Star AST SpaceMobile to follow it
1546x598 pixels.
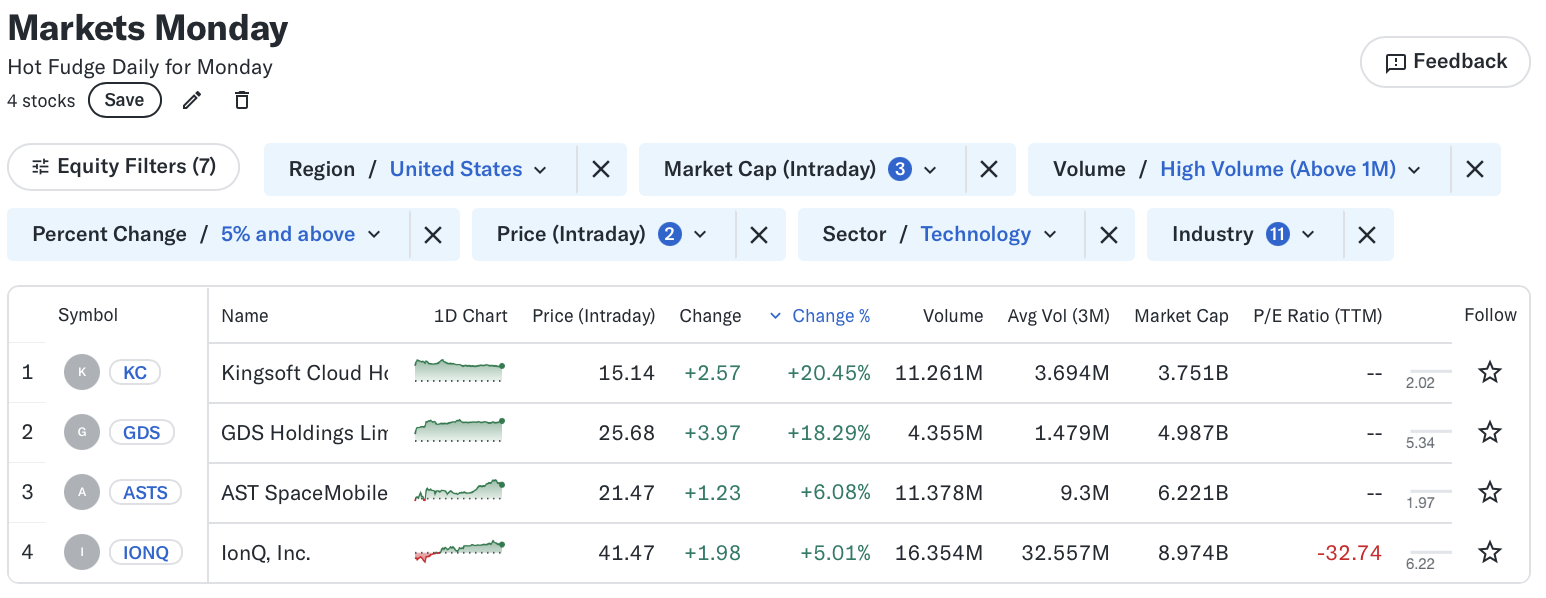coord(1489,492)
